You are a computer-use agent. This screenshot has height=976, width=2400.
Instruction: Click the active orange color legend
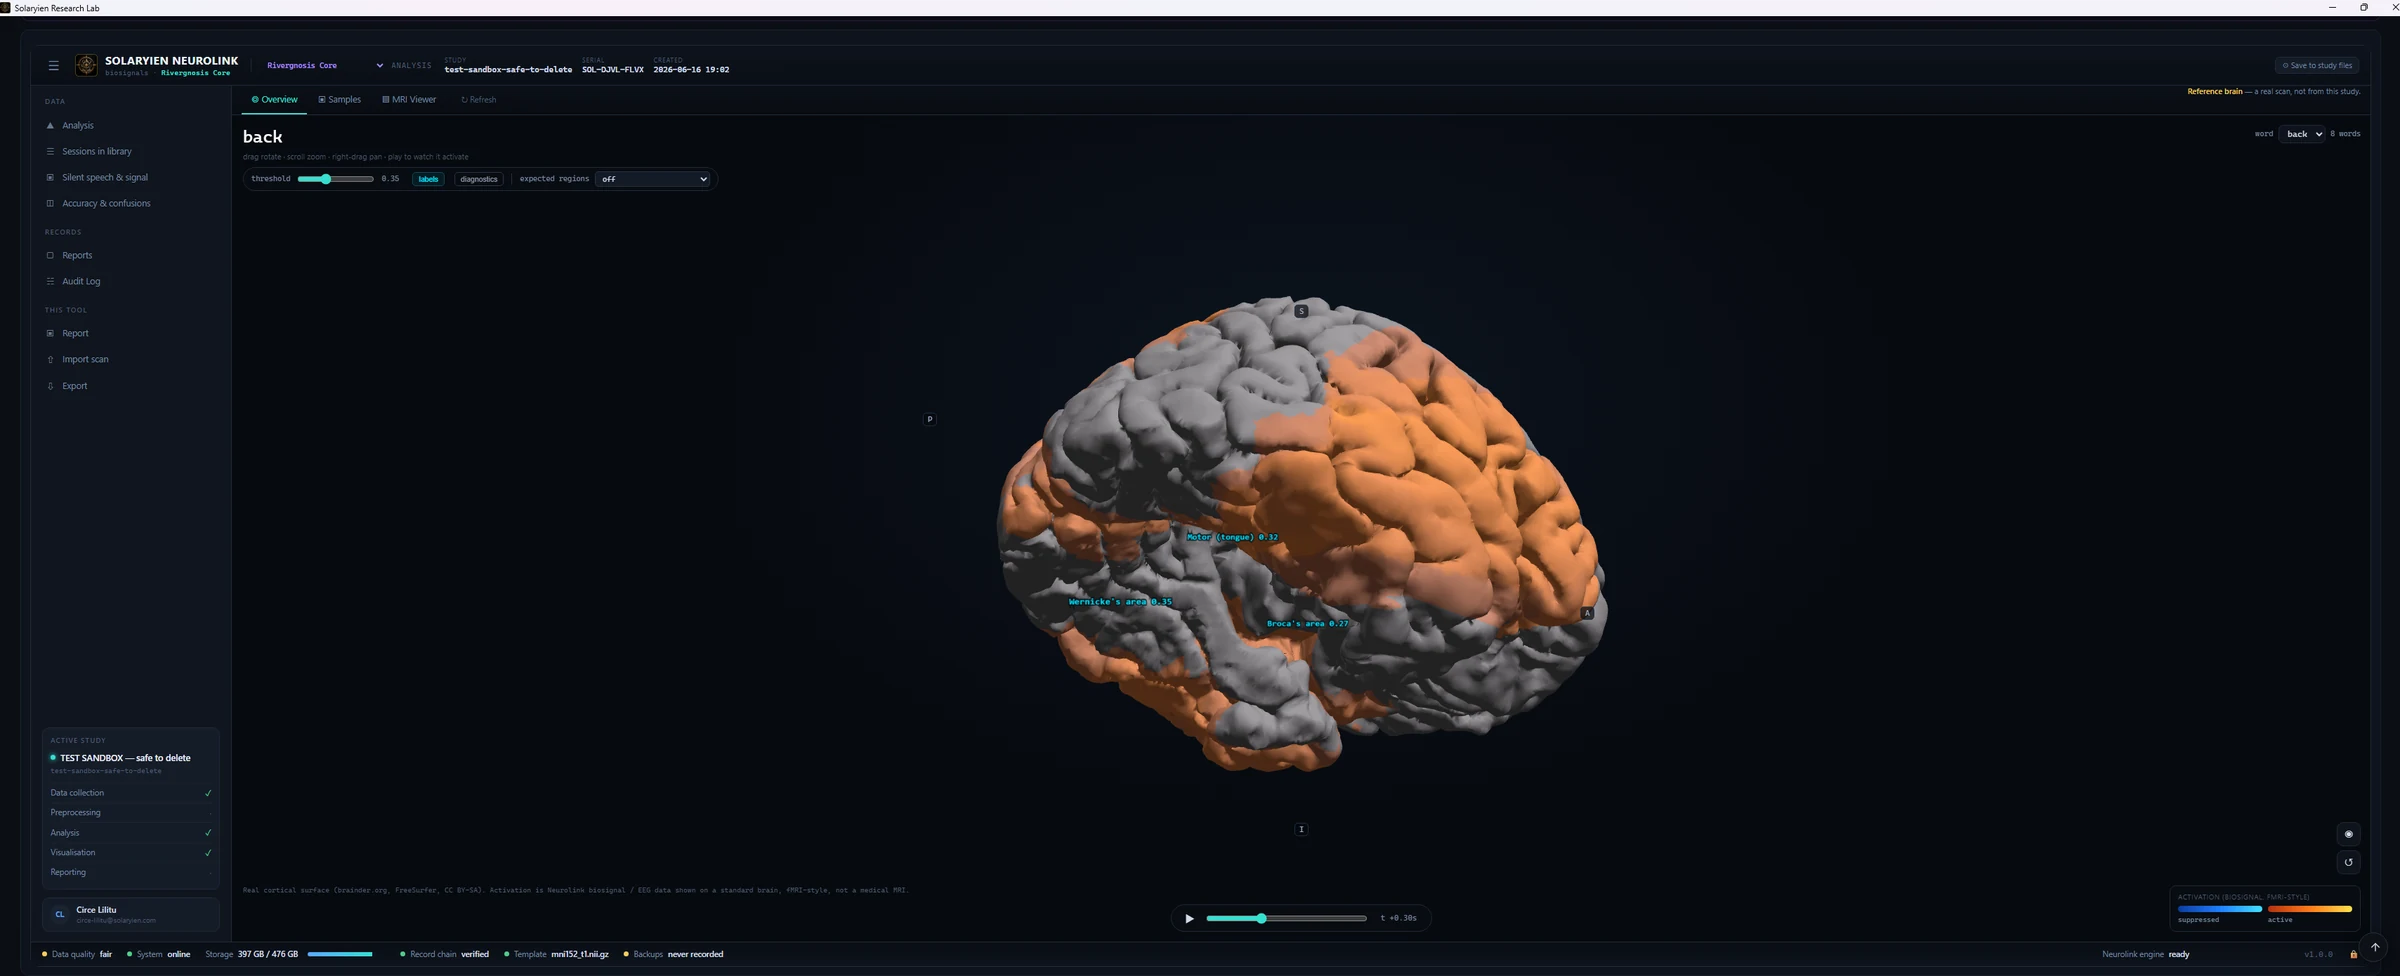pos(2309,910)
